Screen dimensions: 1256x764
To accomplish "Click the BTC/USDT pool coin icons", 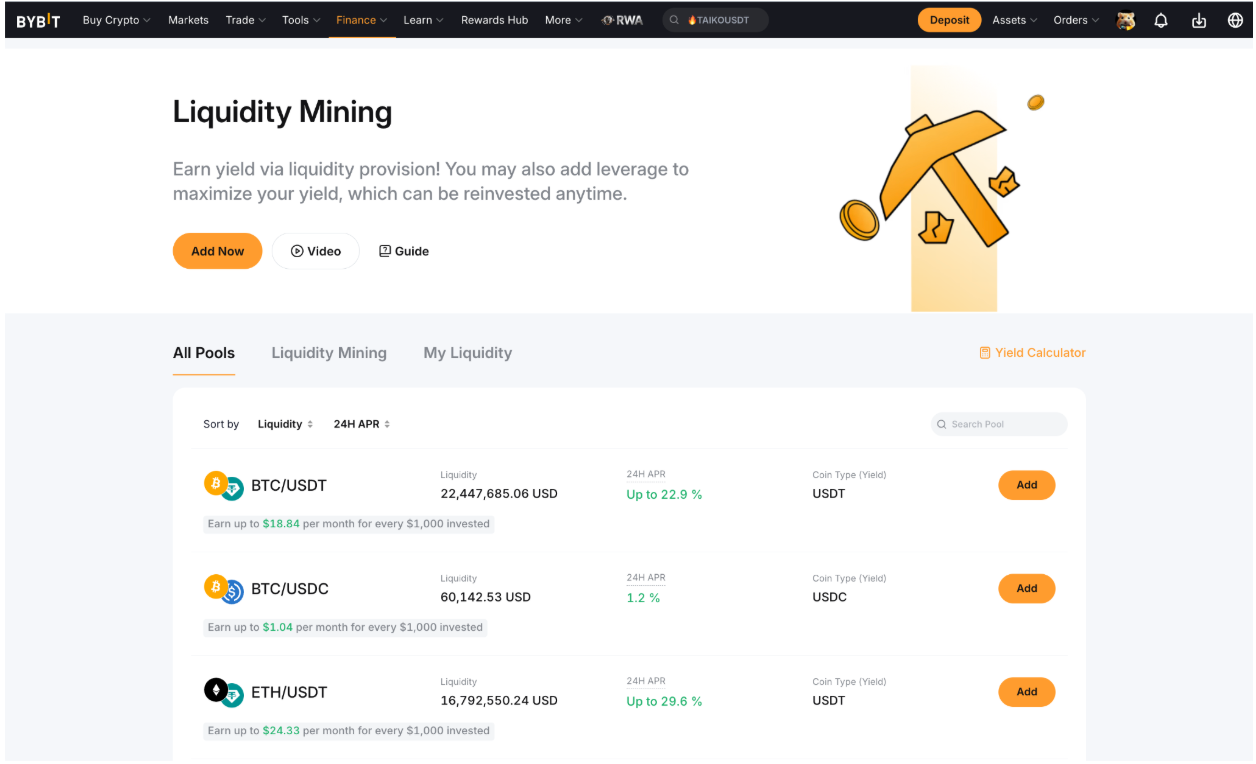I will pyautogui.click(x=224, y=486).
